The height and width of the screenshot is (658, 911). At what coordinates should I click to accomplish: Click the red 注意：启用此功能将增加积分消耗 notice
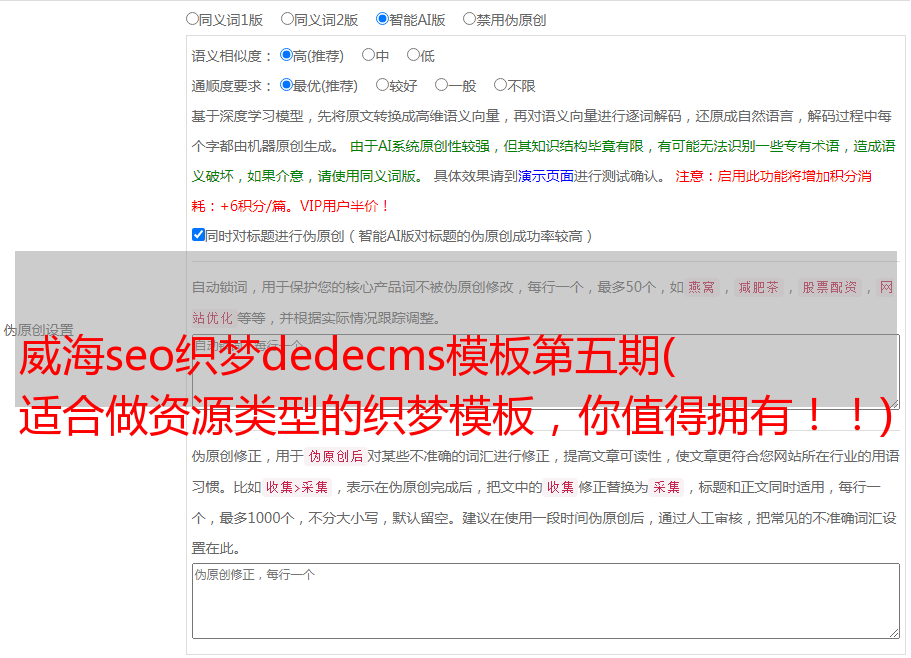773,176
